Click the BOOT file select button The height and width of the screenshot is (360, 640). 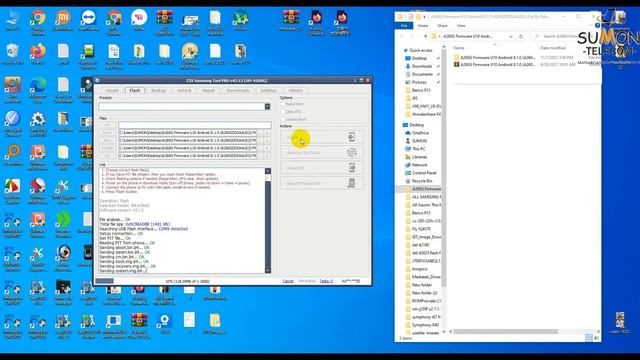(x=107, y=133)
